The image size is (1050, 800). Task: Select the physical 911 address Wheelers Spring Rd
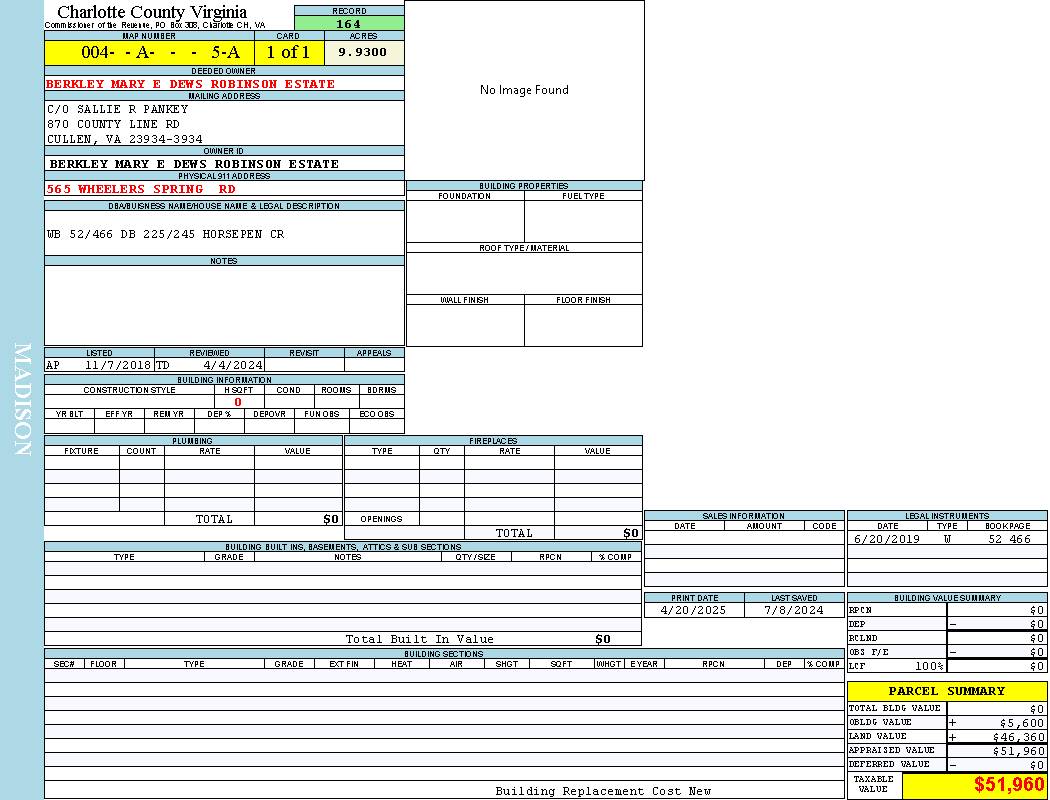coord(141,189)
